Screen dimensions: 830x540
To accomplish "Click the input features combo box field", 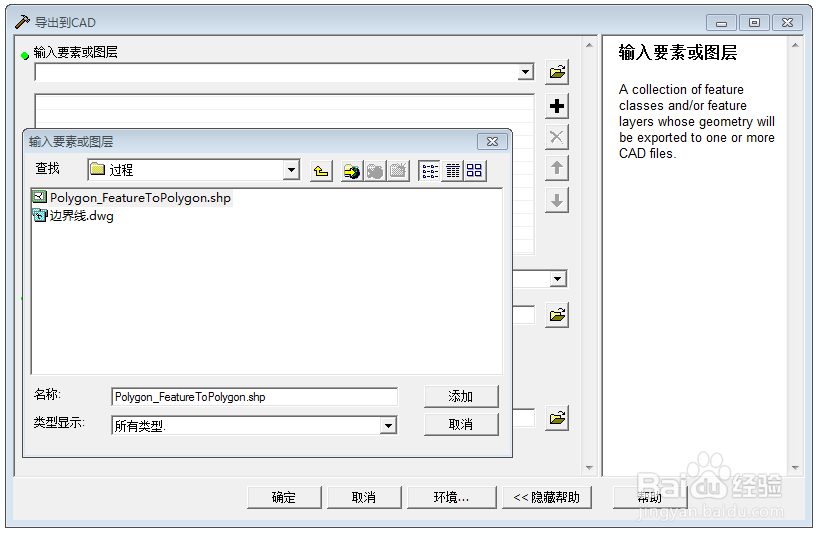I will (x=284, y=72).
